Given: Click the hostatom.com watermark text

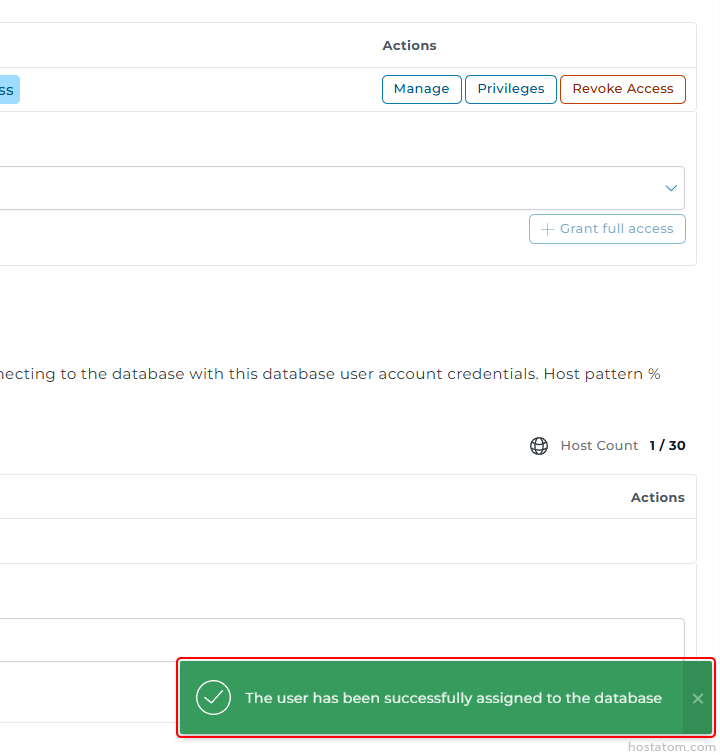Looking at the screenshot, I should click(671, 747).
